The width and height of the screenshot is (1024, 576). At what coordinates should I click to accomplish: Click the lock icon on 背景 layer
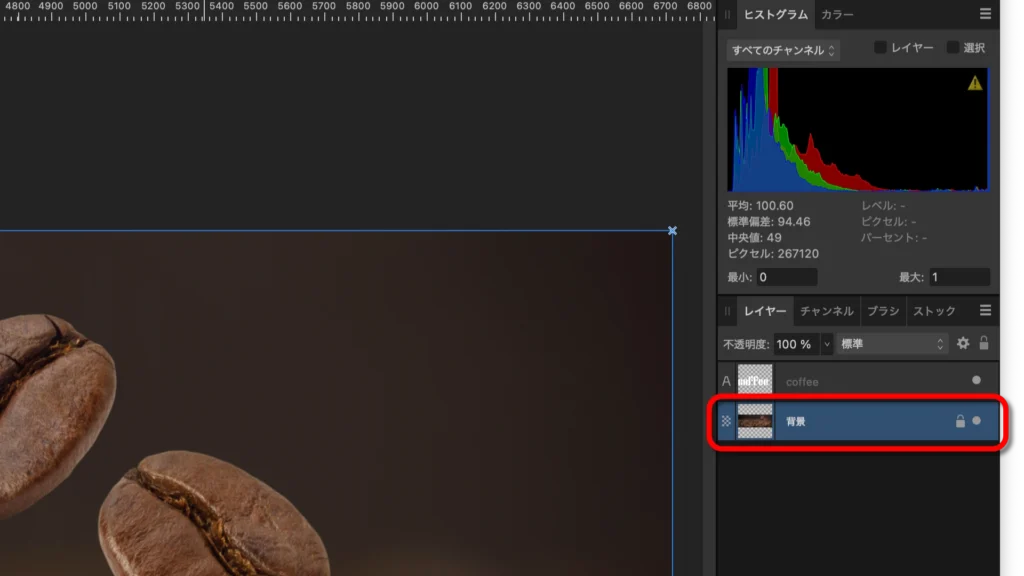coord(960,421)
